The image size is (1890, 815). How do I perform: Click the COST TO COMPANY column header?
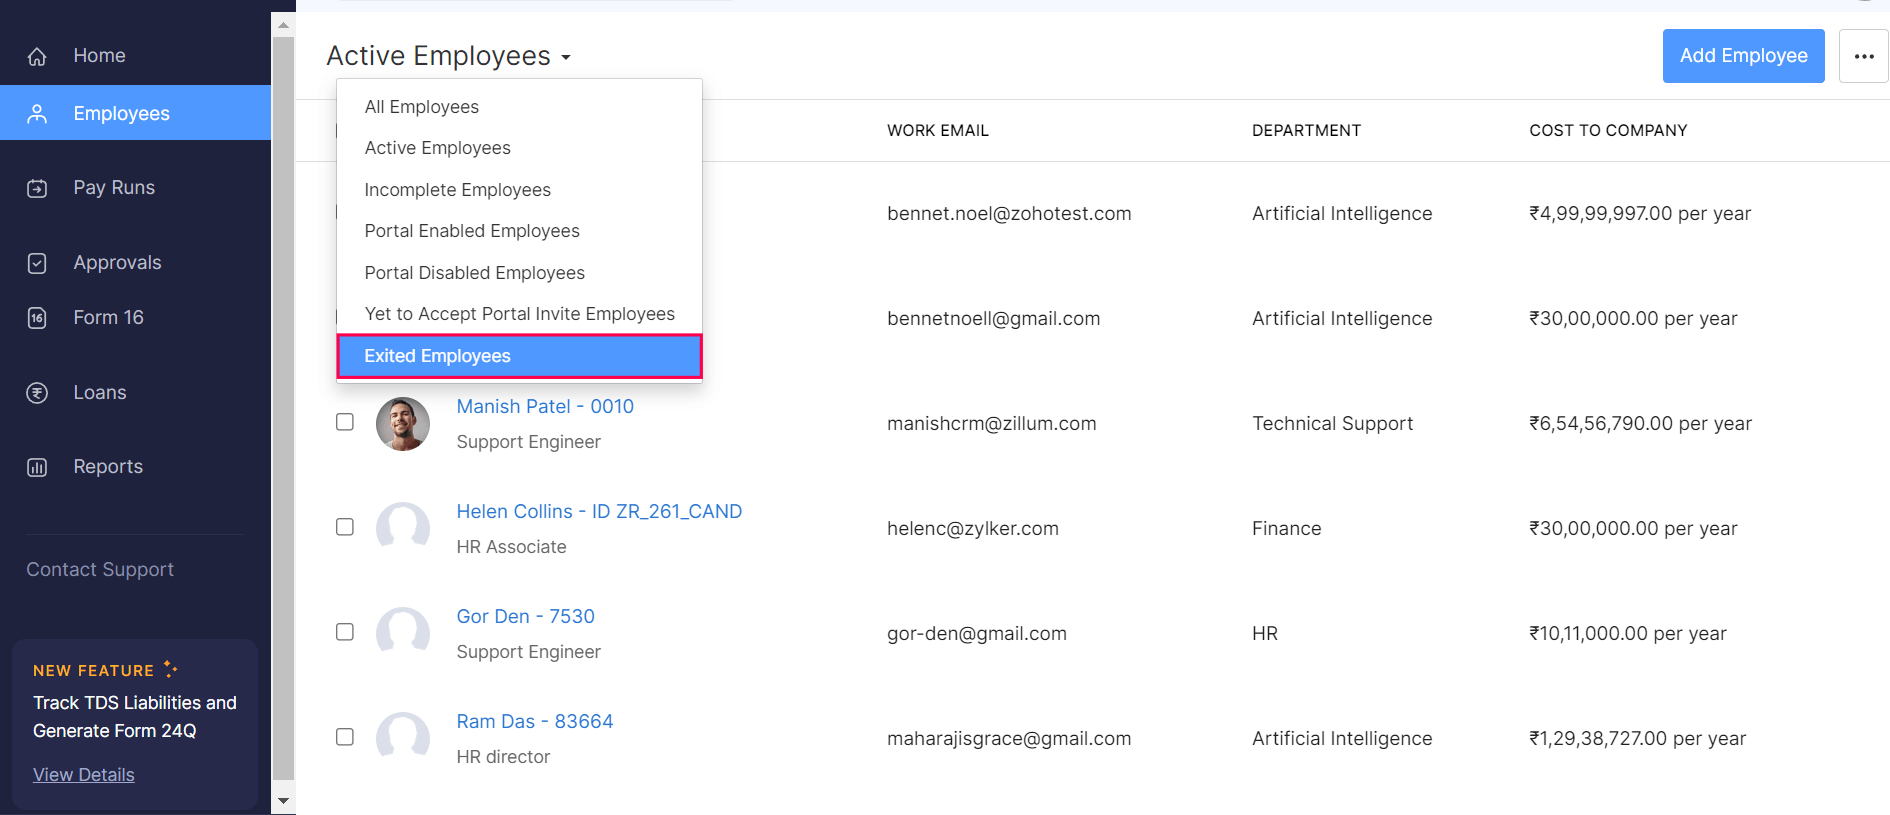[x=1608, y=131]
